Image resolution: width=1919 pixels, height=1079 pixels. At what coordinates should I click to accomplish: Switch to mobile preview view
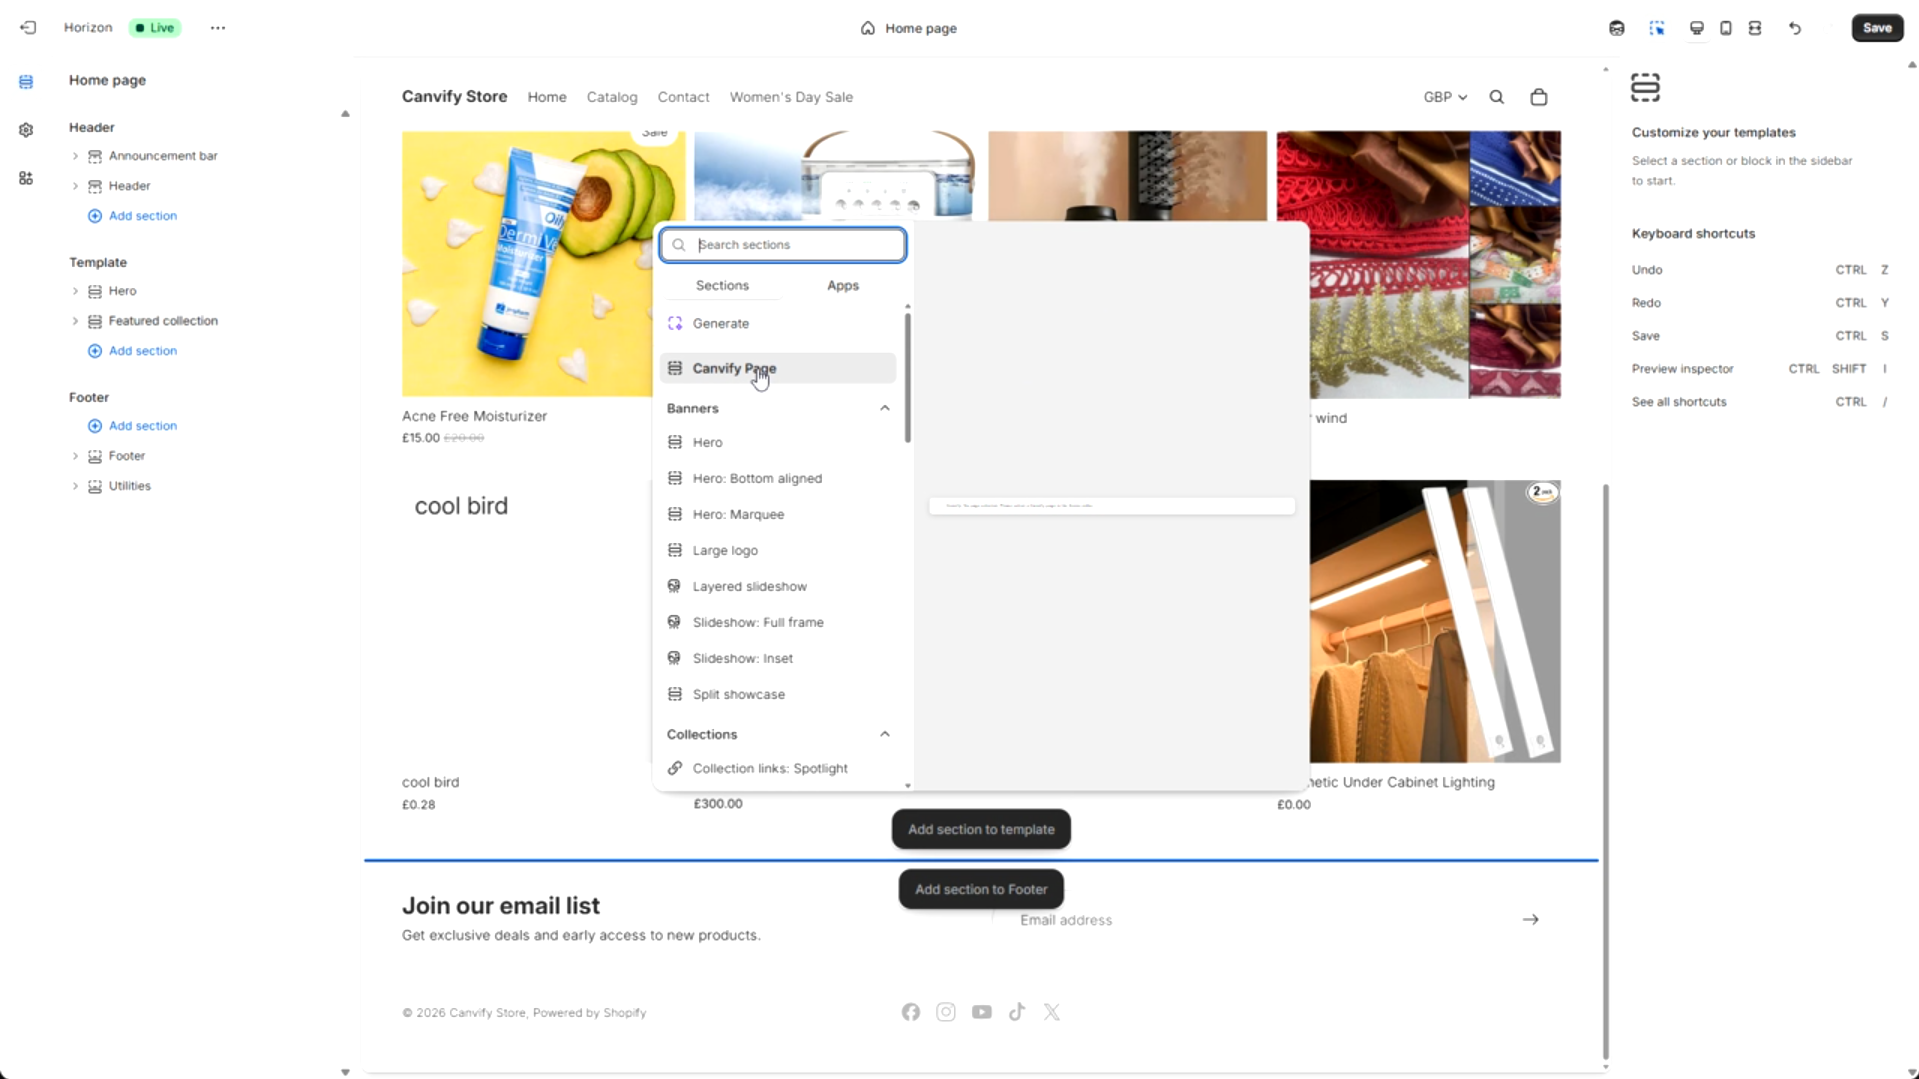(x=1725, y=28)
